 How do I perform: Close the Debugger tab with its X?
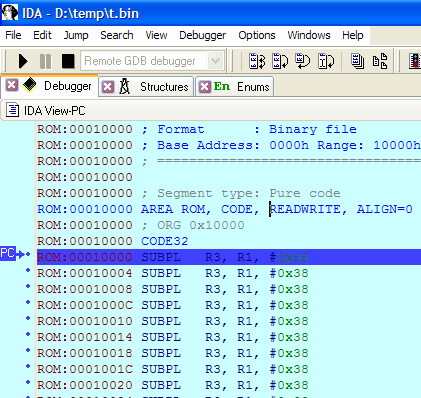[x=12, y=85]
